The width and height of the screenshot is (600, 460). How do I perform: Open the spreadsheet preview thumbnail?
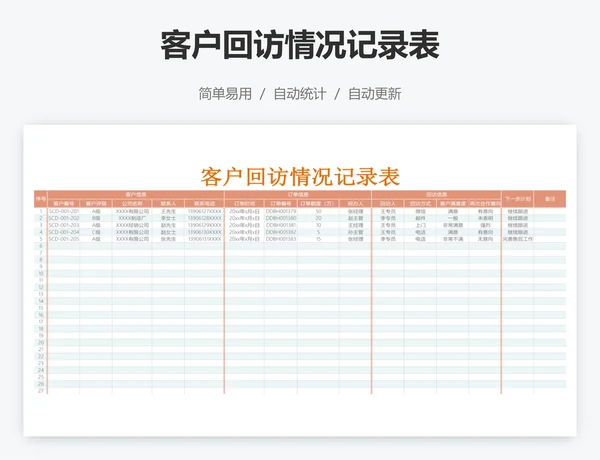[300, 280]
